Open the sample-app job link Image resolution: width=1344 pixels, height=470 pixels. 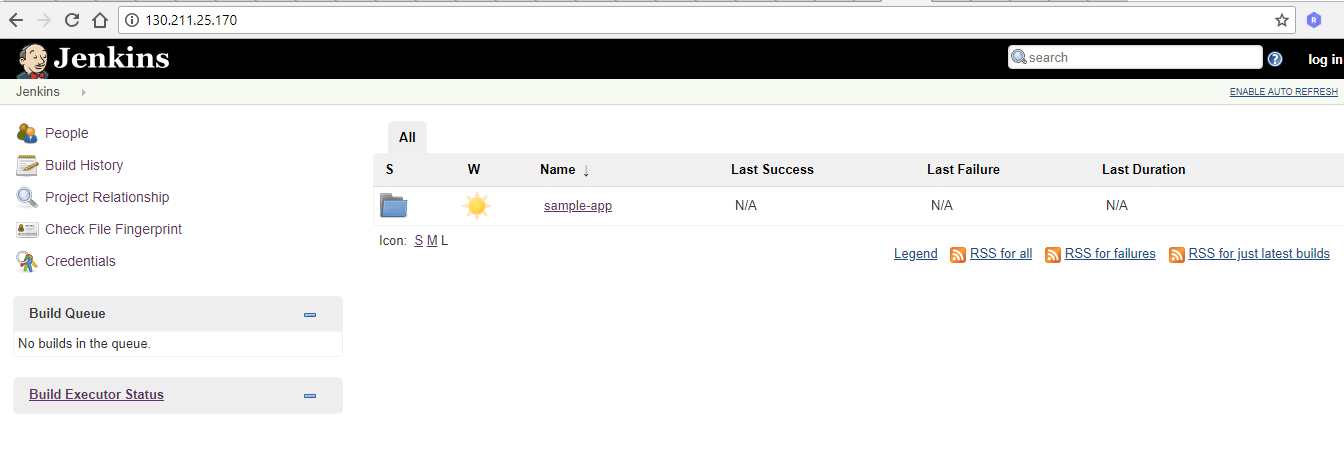pos(577,206)
